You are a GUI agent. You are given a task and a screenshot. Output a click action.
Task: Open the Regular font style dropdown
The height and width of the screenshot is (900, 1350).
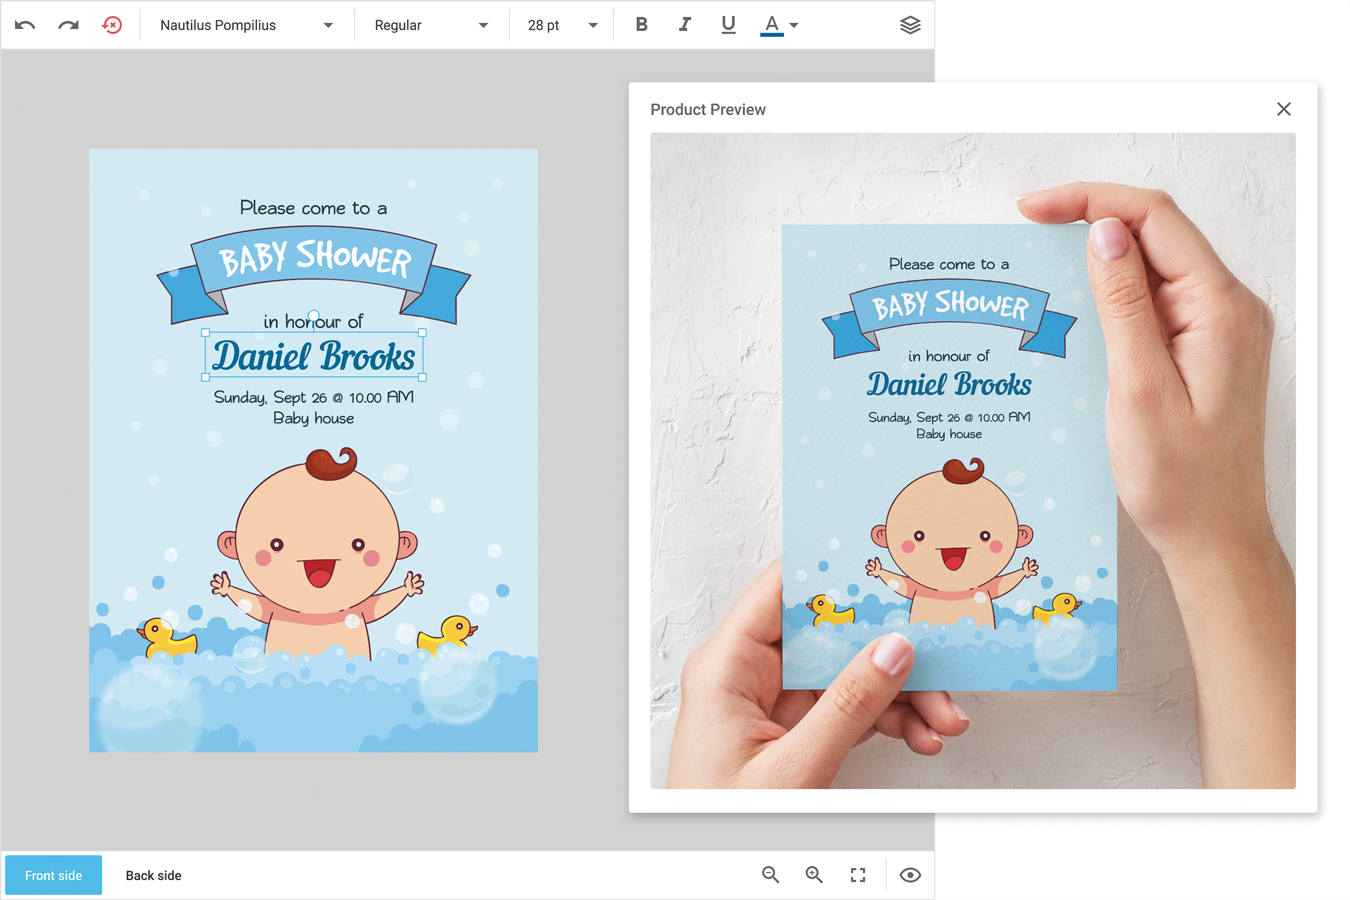pos(431,25)
